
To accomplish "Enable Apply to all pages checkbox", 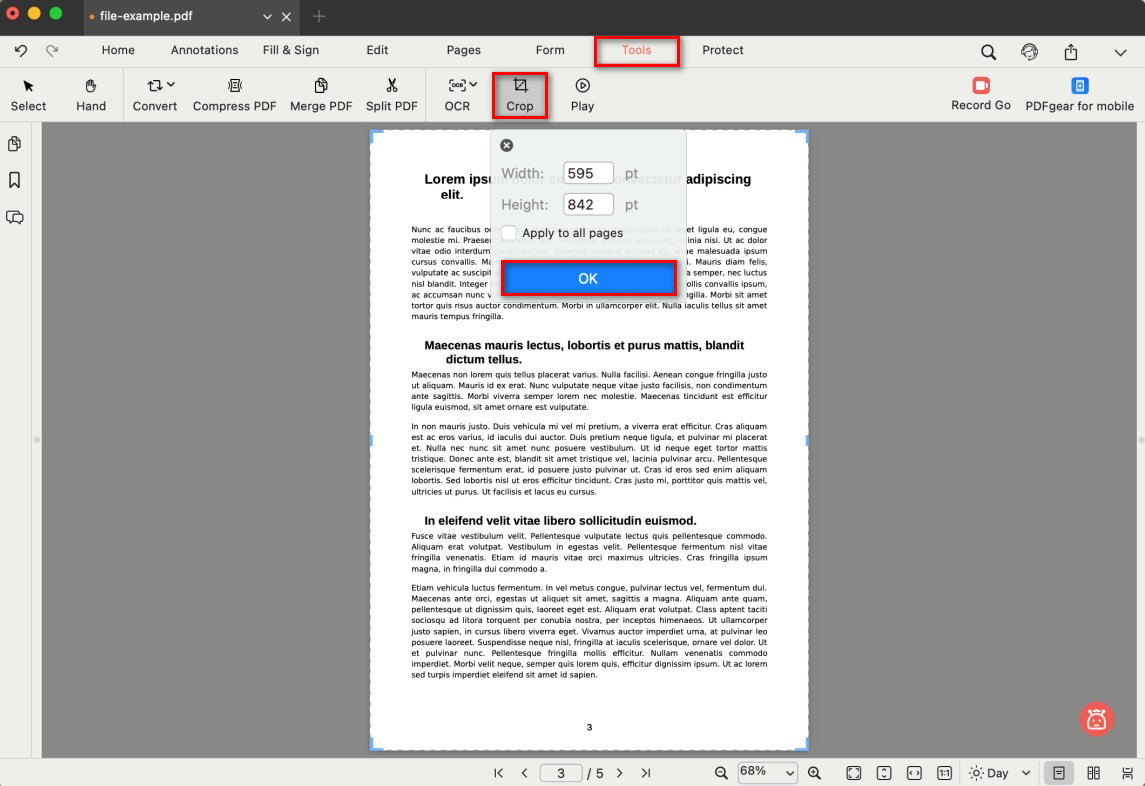I will pos(510,233).
